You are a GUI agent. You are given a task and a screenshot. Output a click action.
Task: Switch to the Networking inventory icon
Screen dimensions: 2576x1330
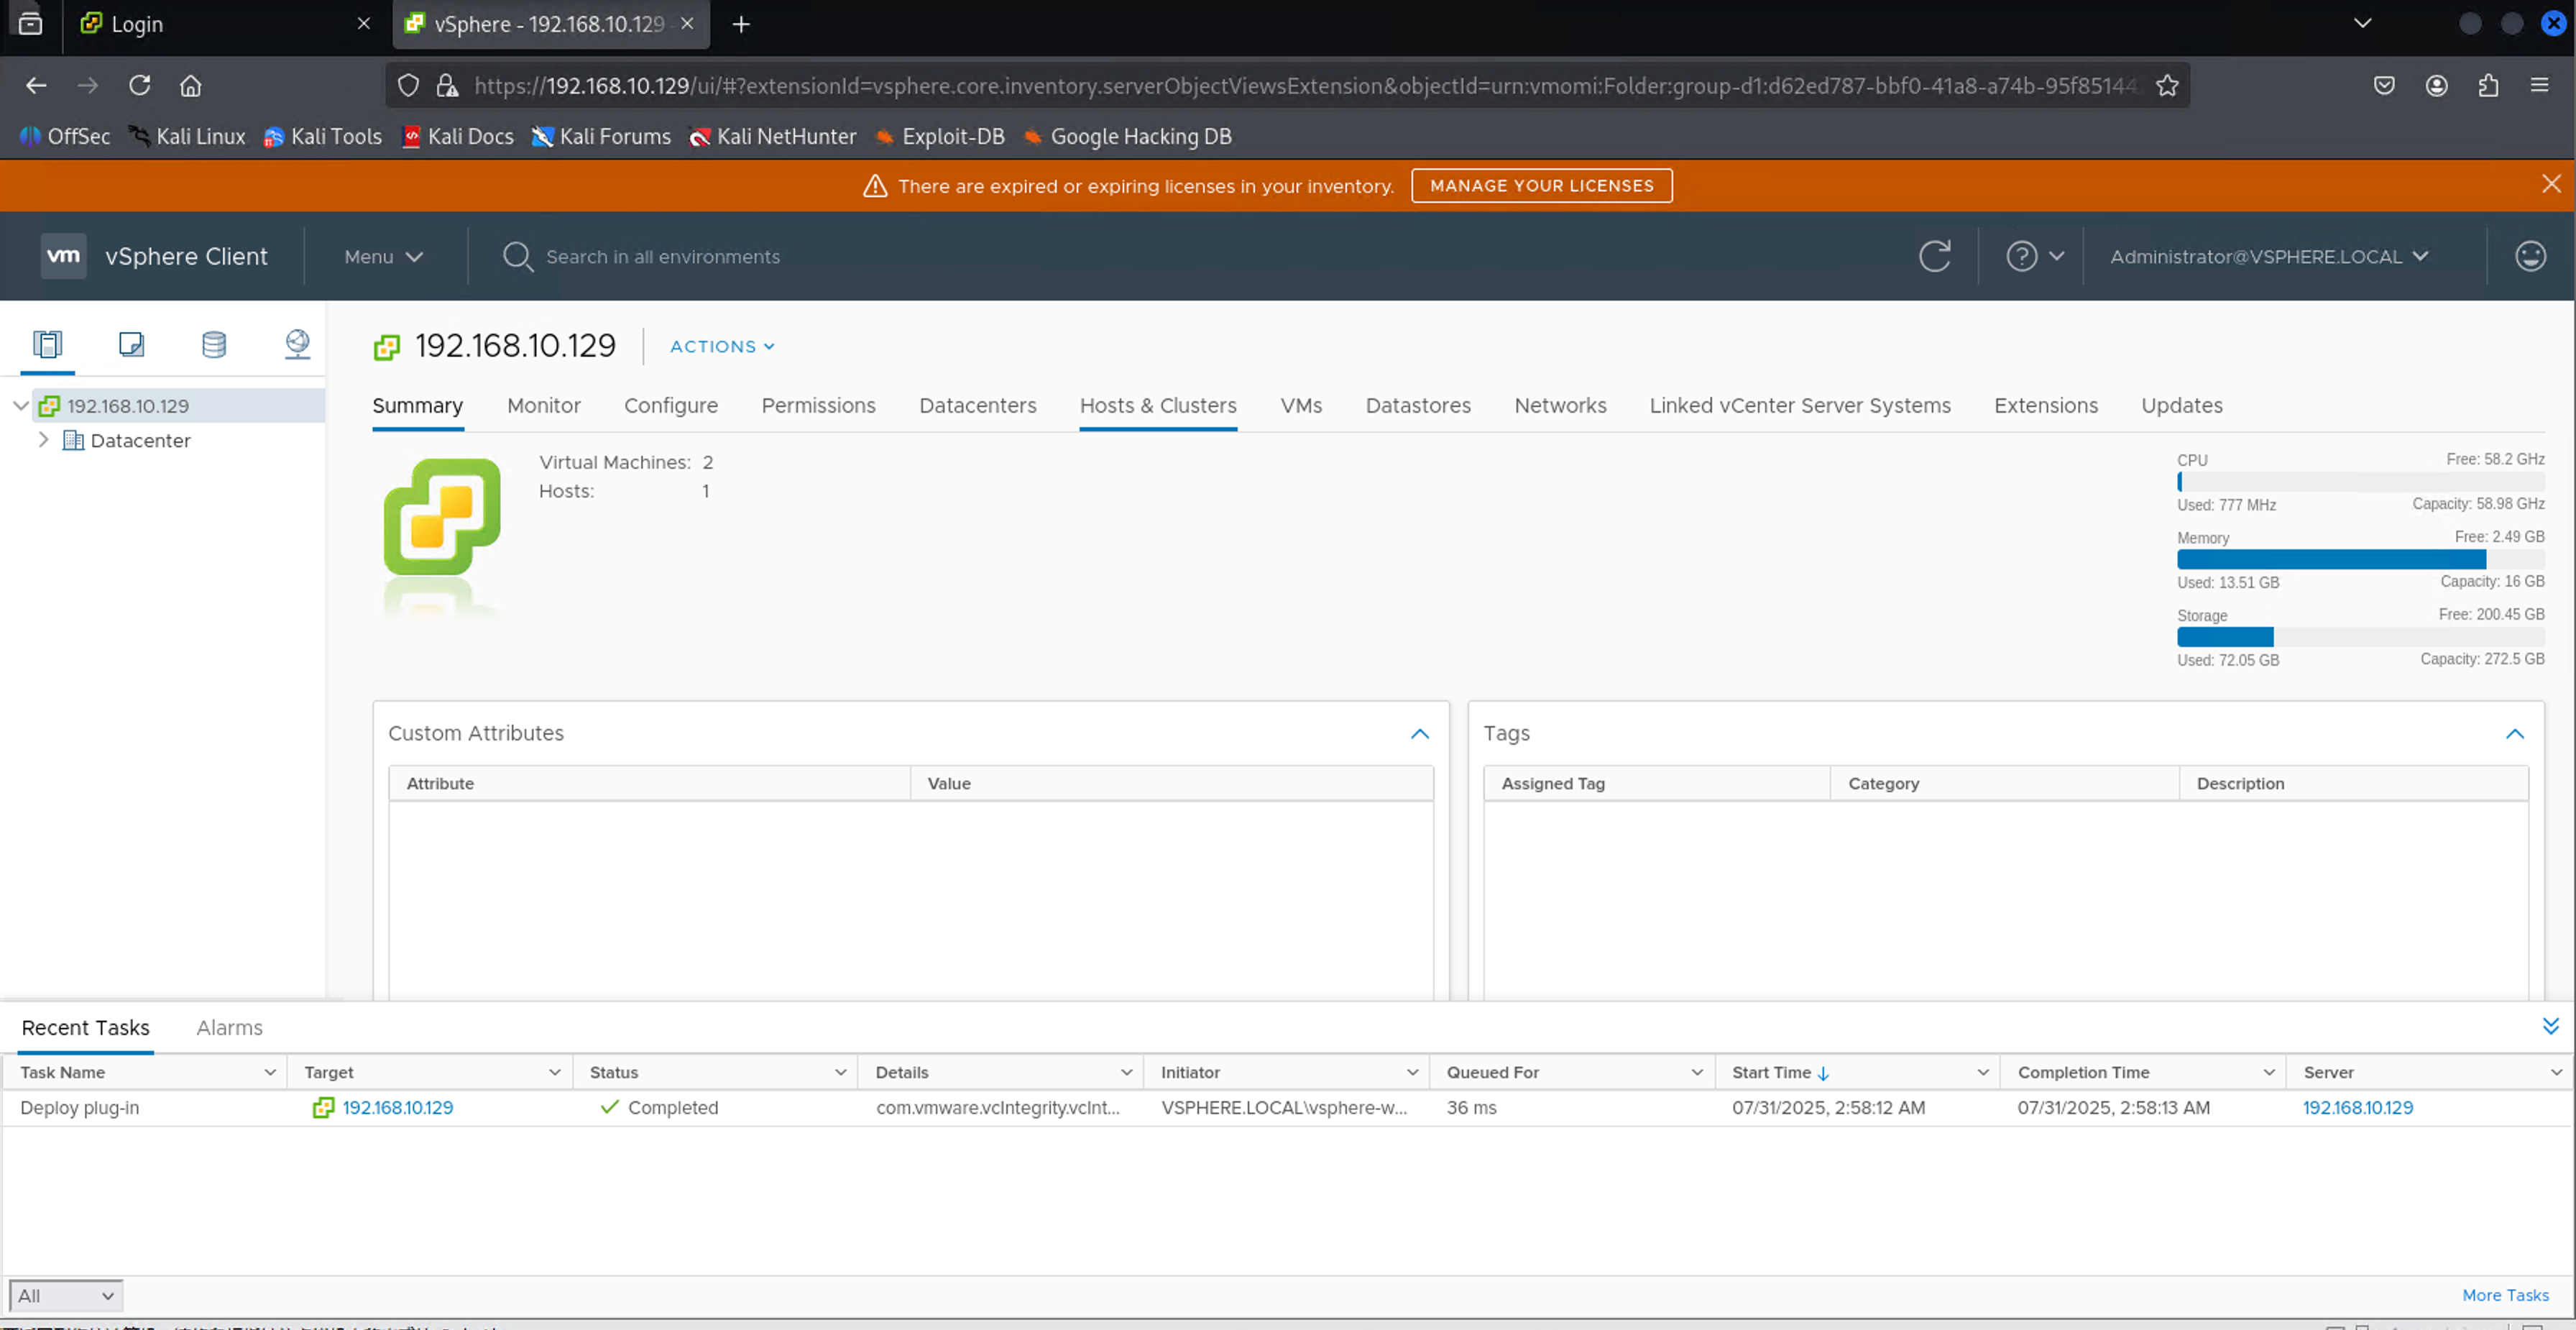(x=297, y=344)
